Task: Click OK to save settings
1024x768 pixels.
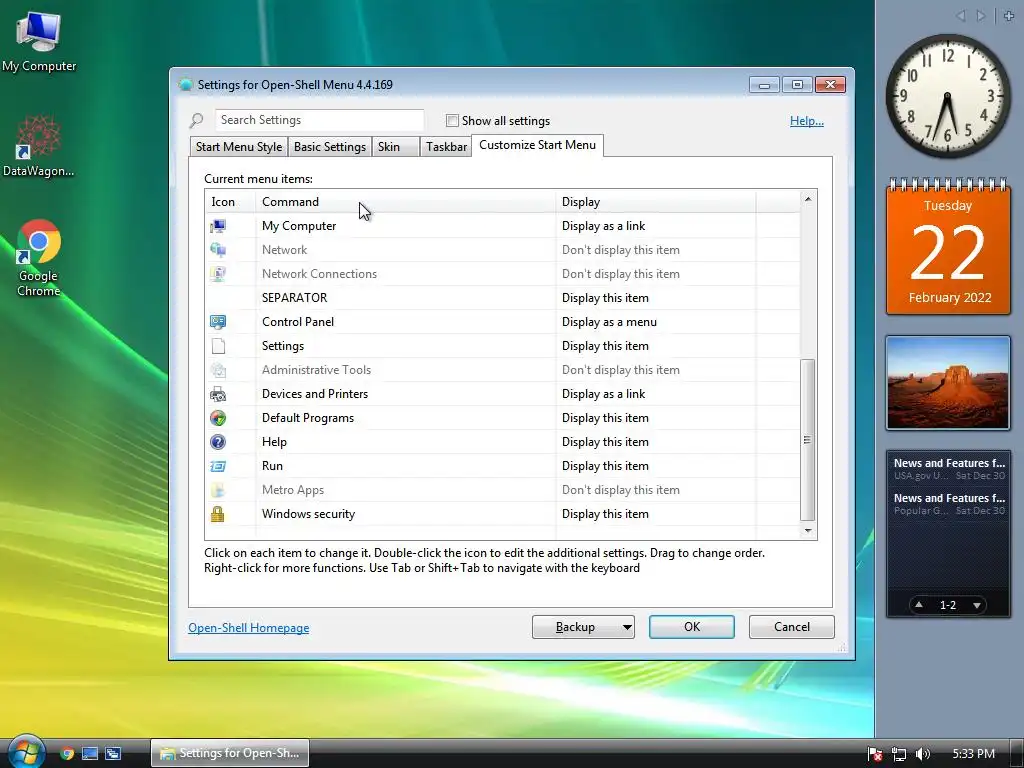Action: pyautogui.click(x=692, y=627)
